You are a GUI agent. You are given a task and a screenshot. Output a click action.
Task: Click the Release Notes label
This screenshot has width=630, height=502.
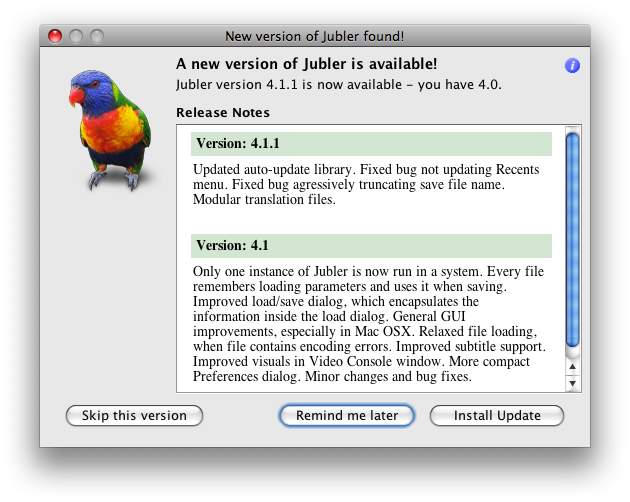pyautogui.click(x=223, y=113)
